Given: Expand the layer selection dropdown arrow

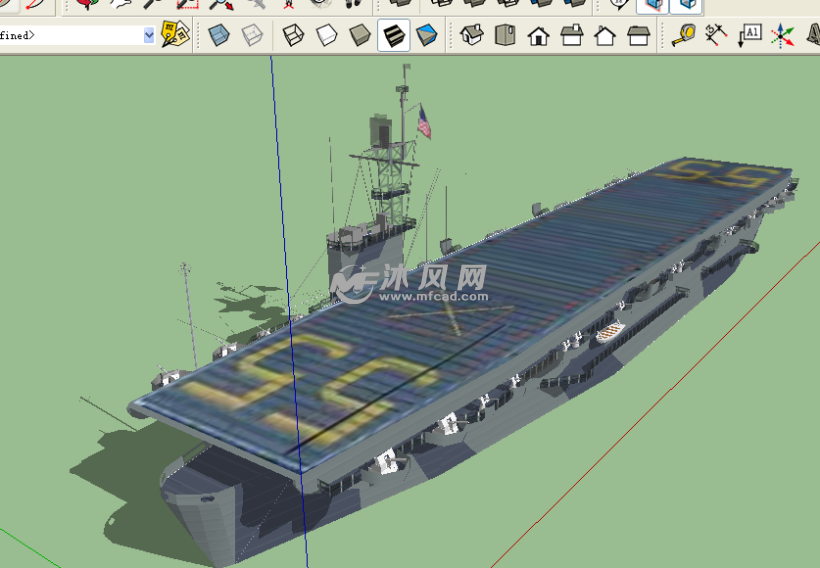Looking at the screenshot, I should pyautogui.click(x=149, y=35).
